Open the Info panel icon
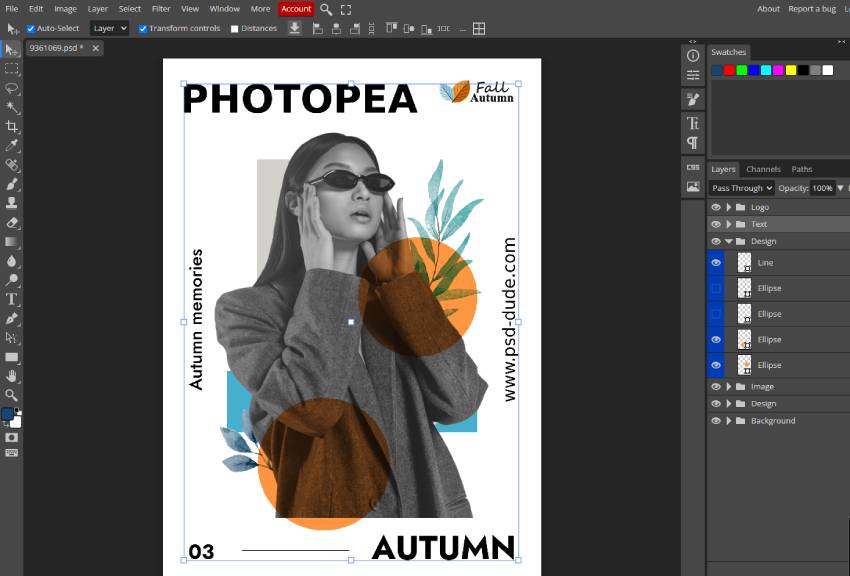 [x=693, y=56]
